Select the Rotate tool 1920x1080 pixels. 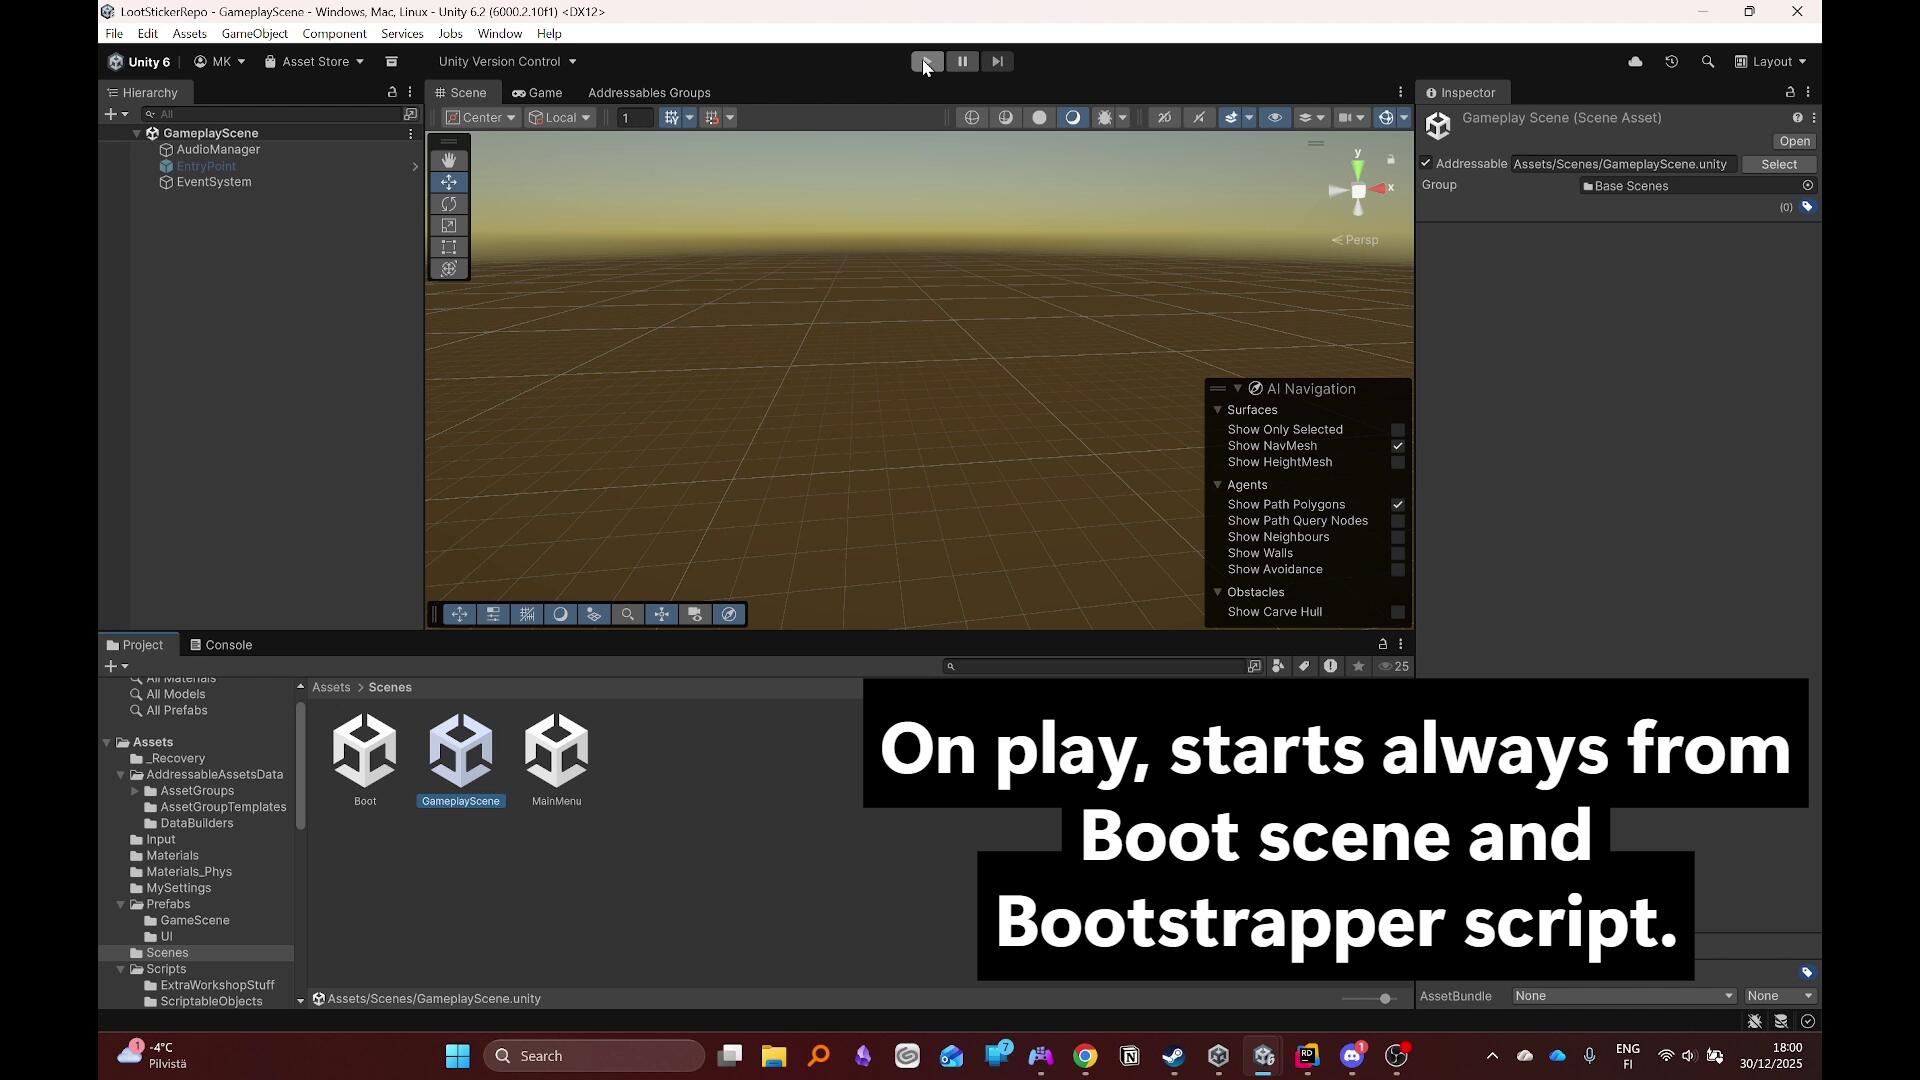[449, 204]
